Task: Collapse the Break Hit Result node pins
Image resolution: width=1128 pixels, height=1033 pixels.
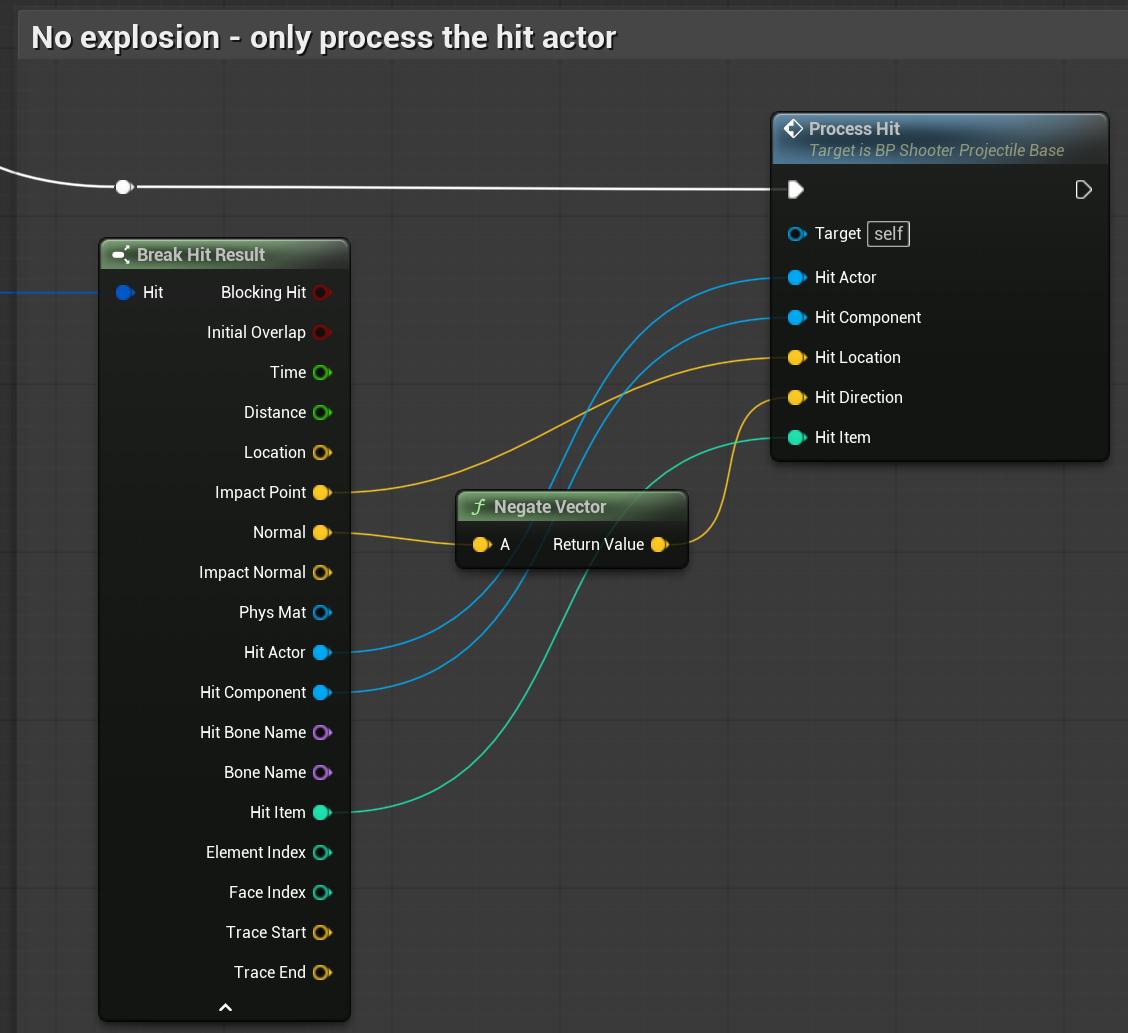Action: 225,1007
